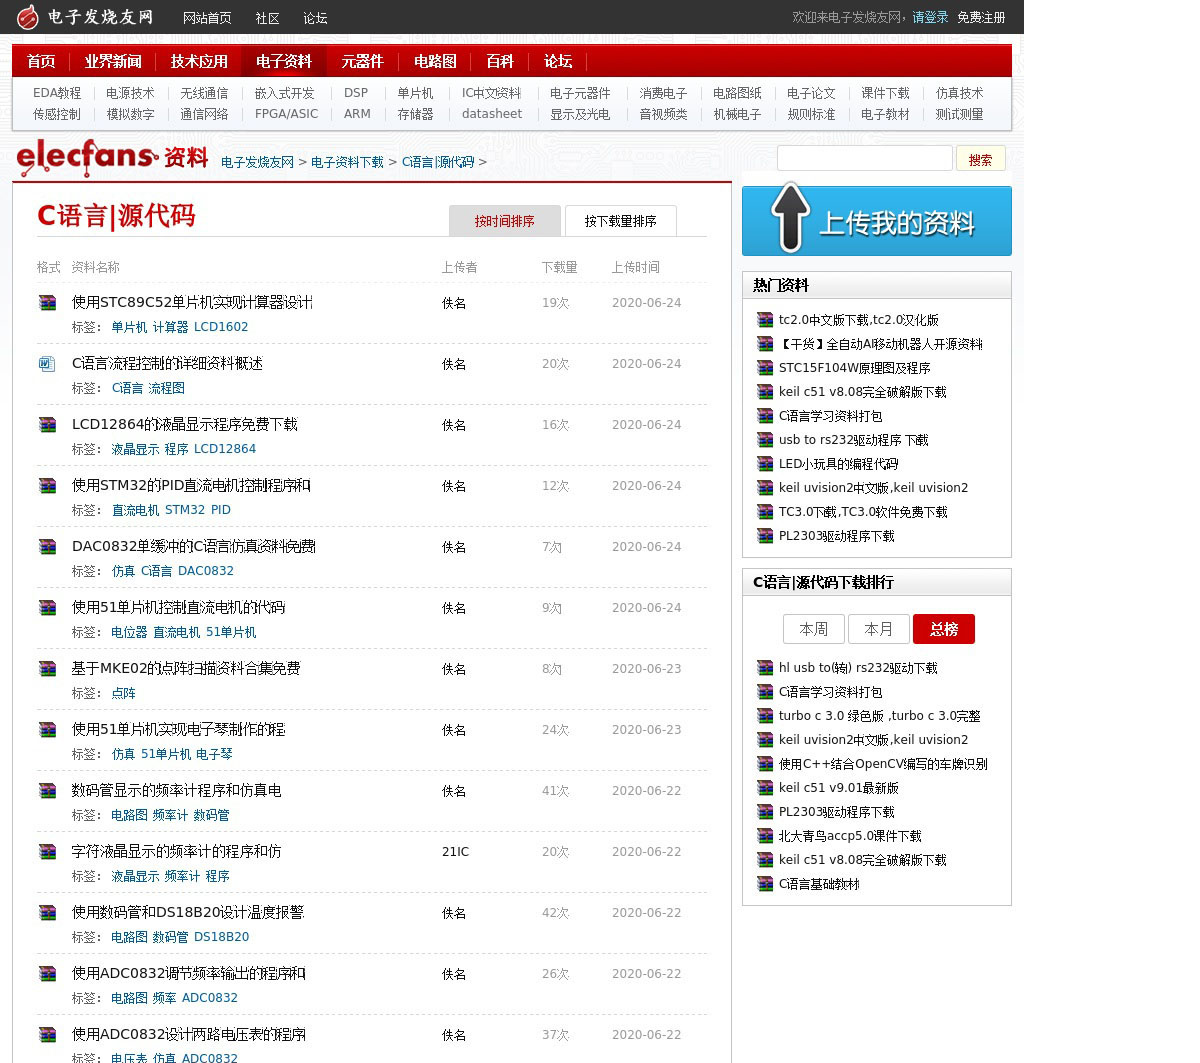Open the FPGA/ASIC subcategory link
The height and width of the screenshot is (1063, 1200).
click(x=286, y=114)
